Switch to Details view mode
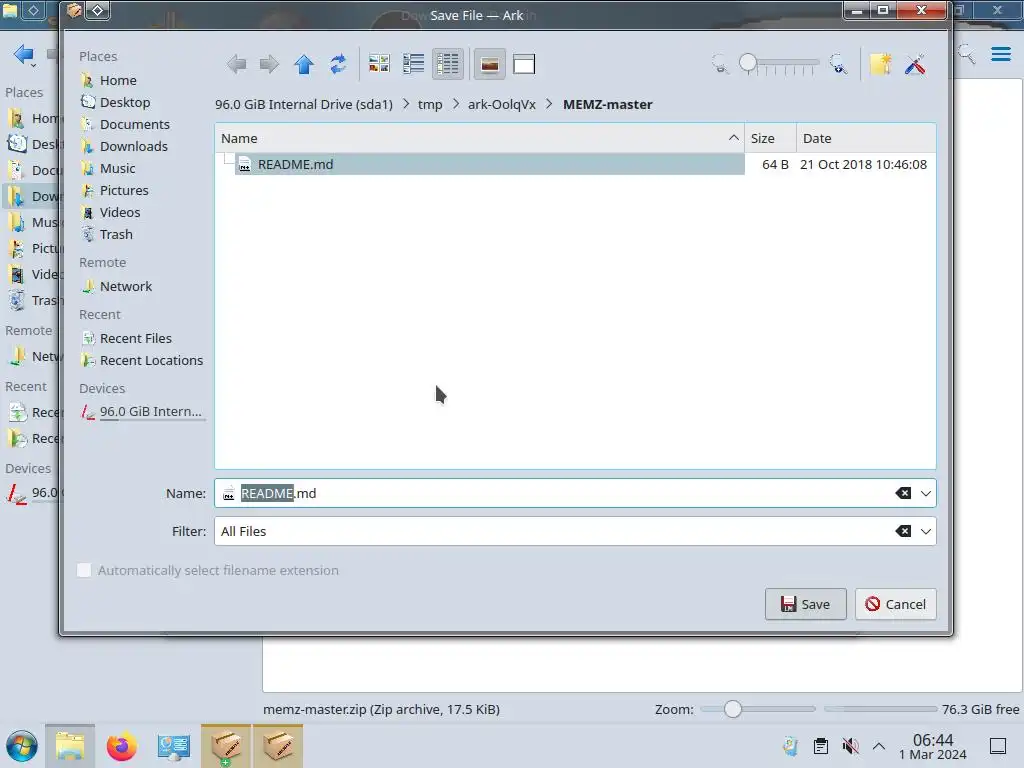1024x768 pixels. point(448,64)
